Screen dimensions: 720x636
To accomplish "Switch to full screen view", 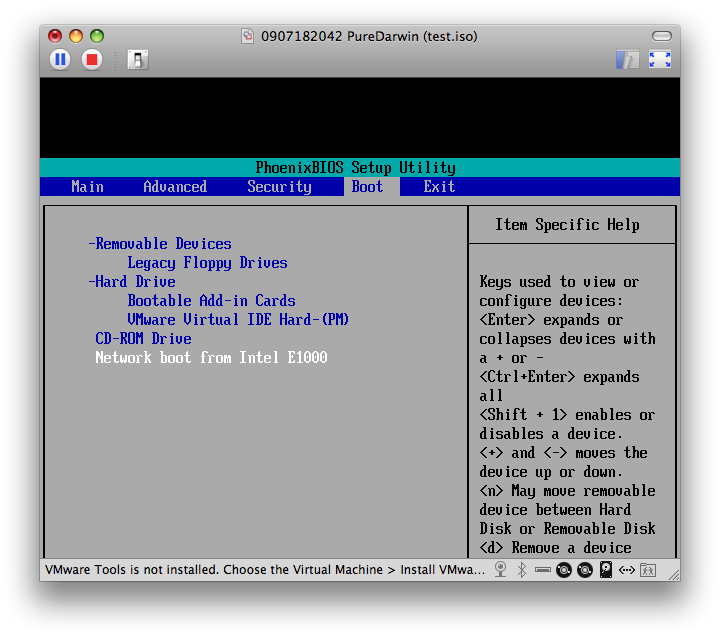I will coord(660,60).
